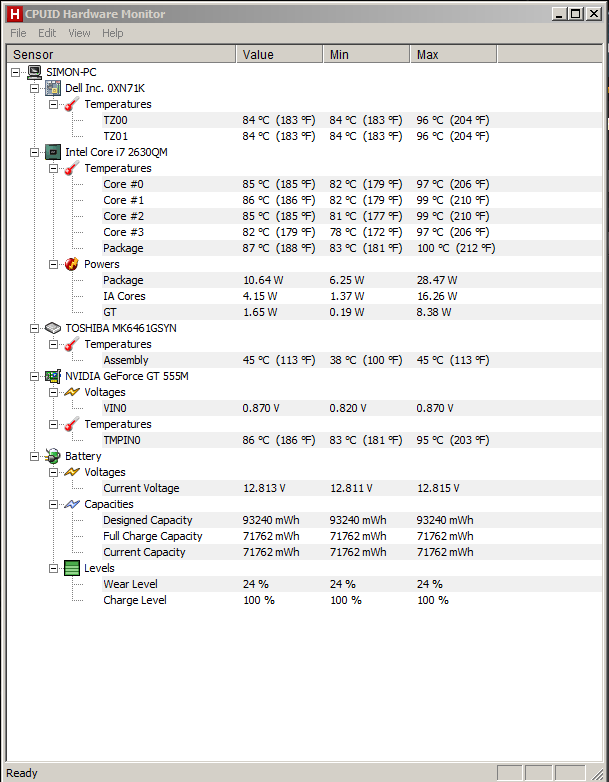
Task: Click the 10.64 W package power value
Action: click(x=263, y=280)
